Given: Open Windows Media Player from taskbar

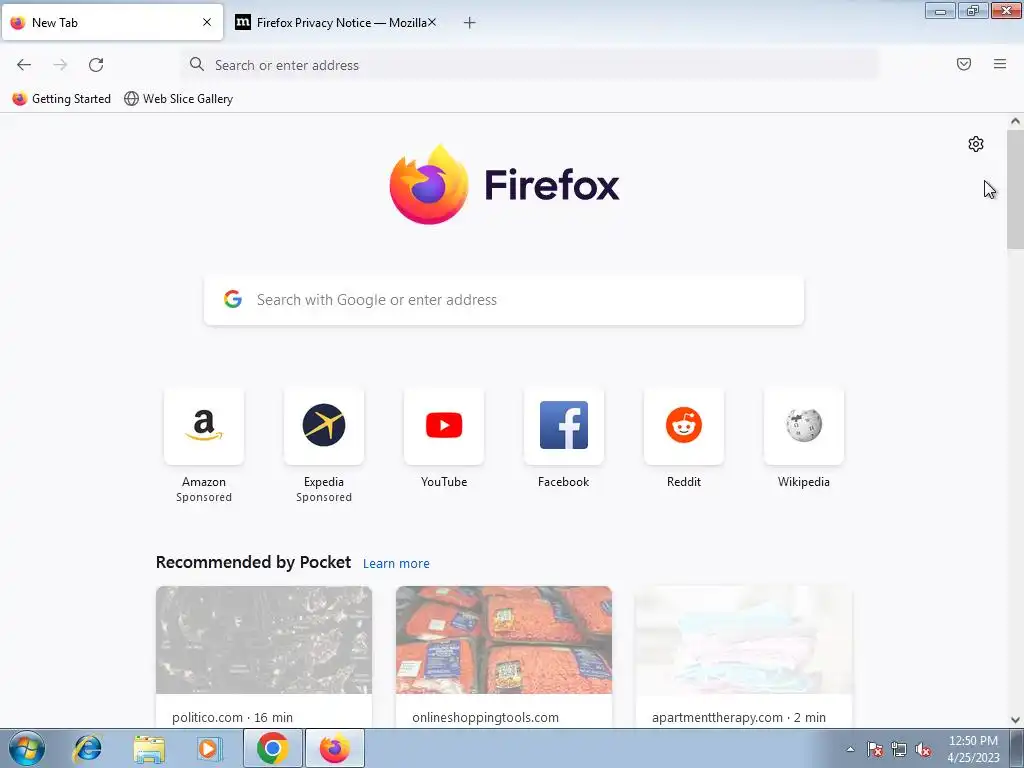Looking at the screenshot, I should click(x=209, y=748).
